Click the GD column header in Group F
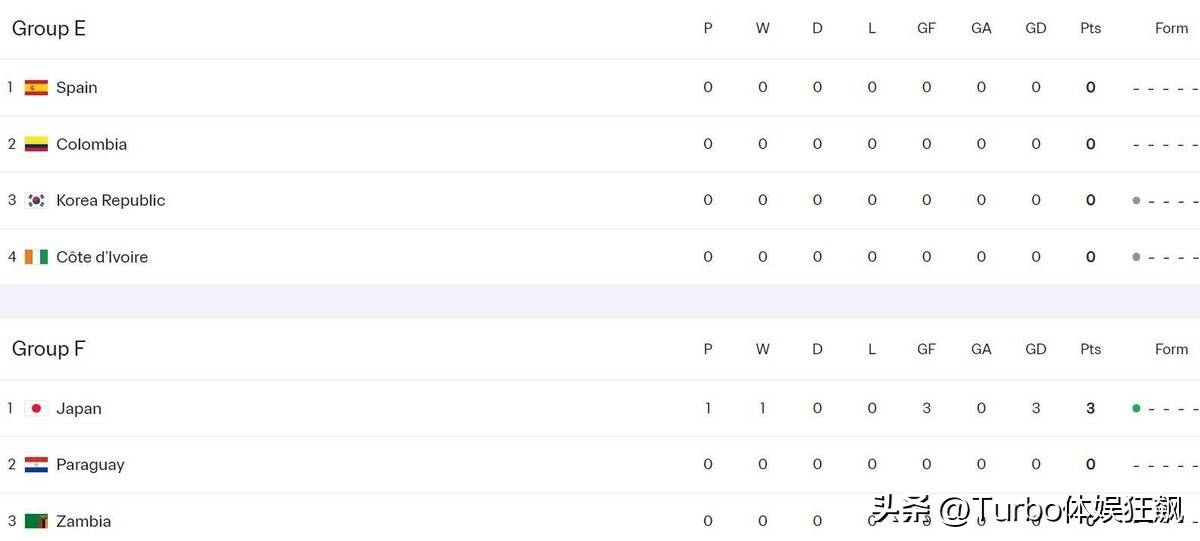 [1035, 349]
